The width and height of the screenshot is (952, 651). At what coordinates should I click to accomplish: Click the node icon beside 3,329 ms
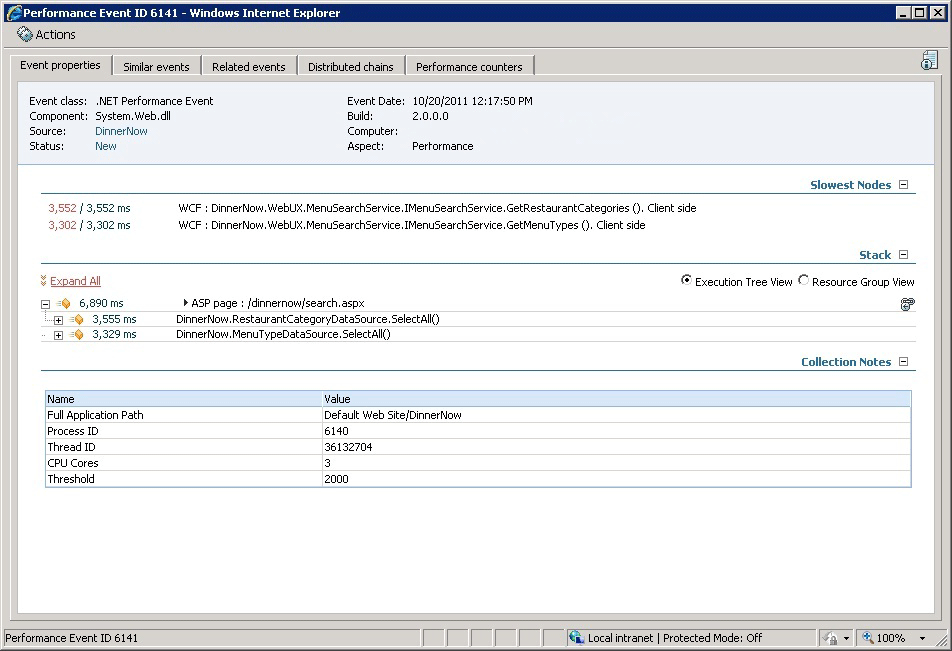76,335
